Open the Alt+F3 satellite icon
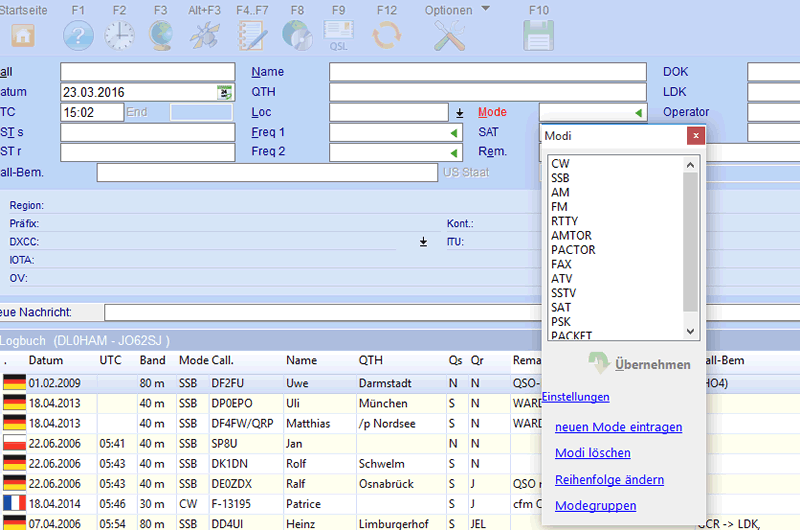Image resolution: width=800 pixels, height=530 pixels. [206, 36]
